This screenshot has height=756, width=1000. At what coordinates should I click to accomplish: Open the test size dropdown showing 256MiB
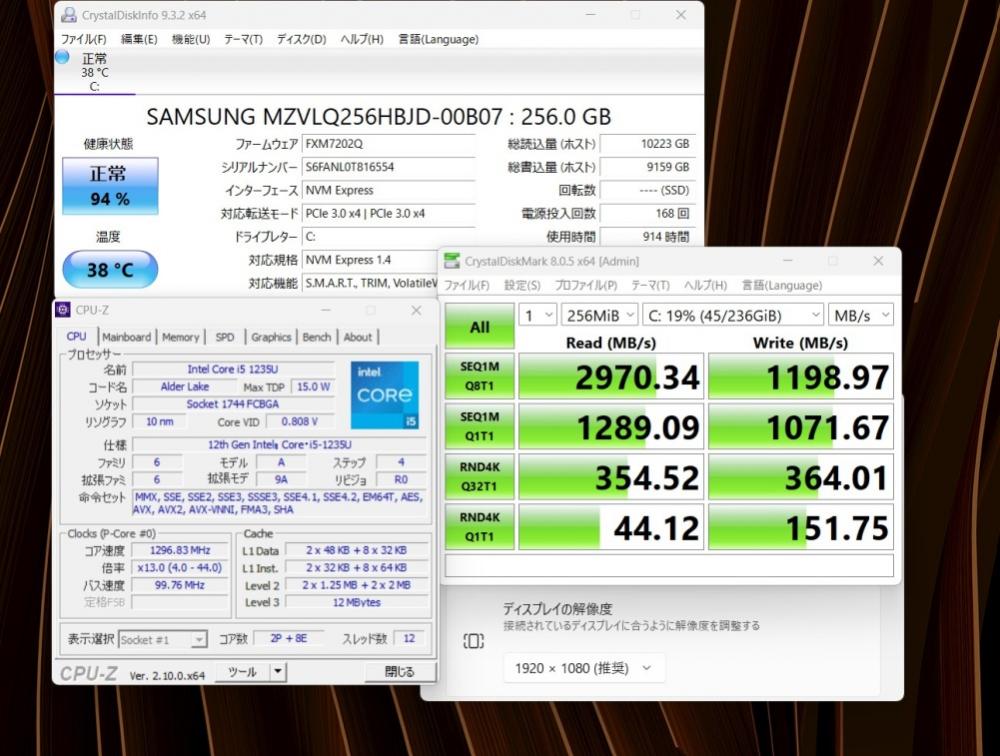(x=599, y=315)
